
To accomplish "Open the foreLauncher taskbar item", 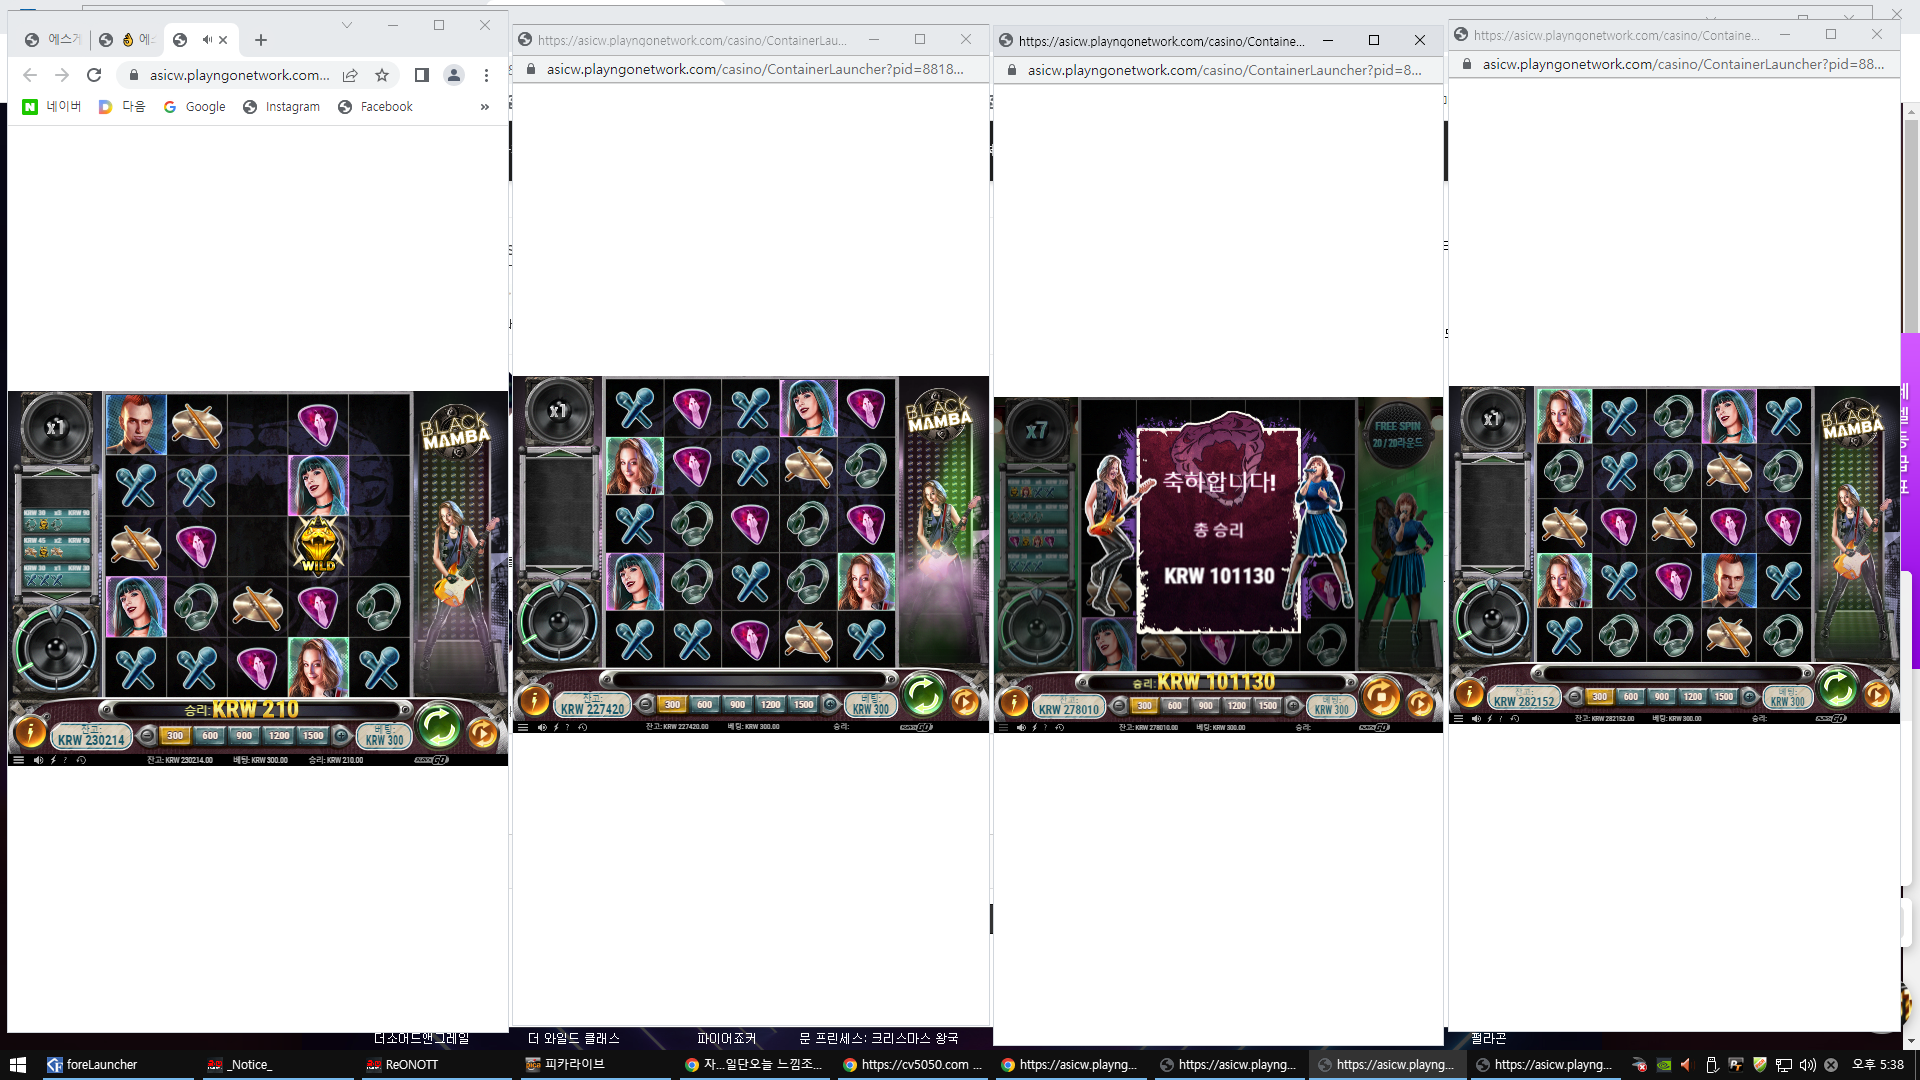I will click(92, 1065).
